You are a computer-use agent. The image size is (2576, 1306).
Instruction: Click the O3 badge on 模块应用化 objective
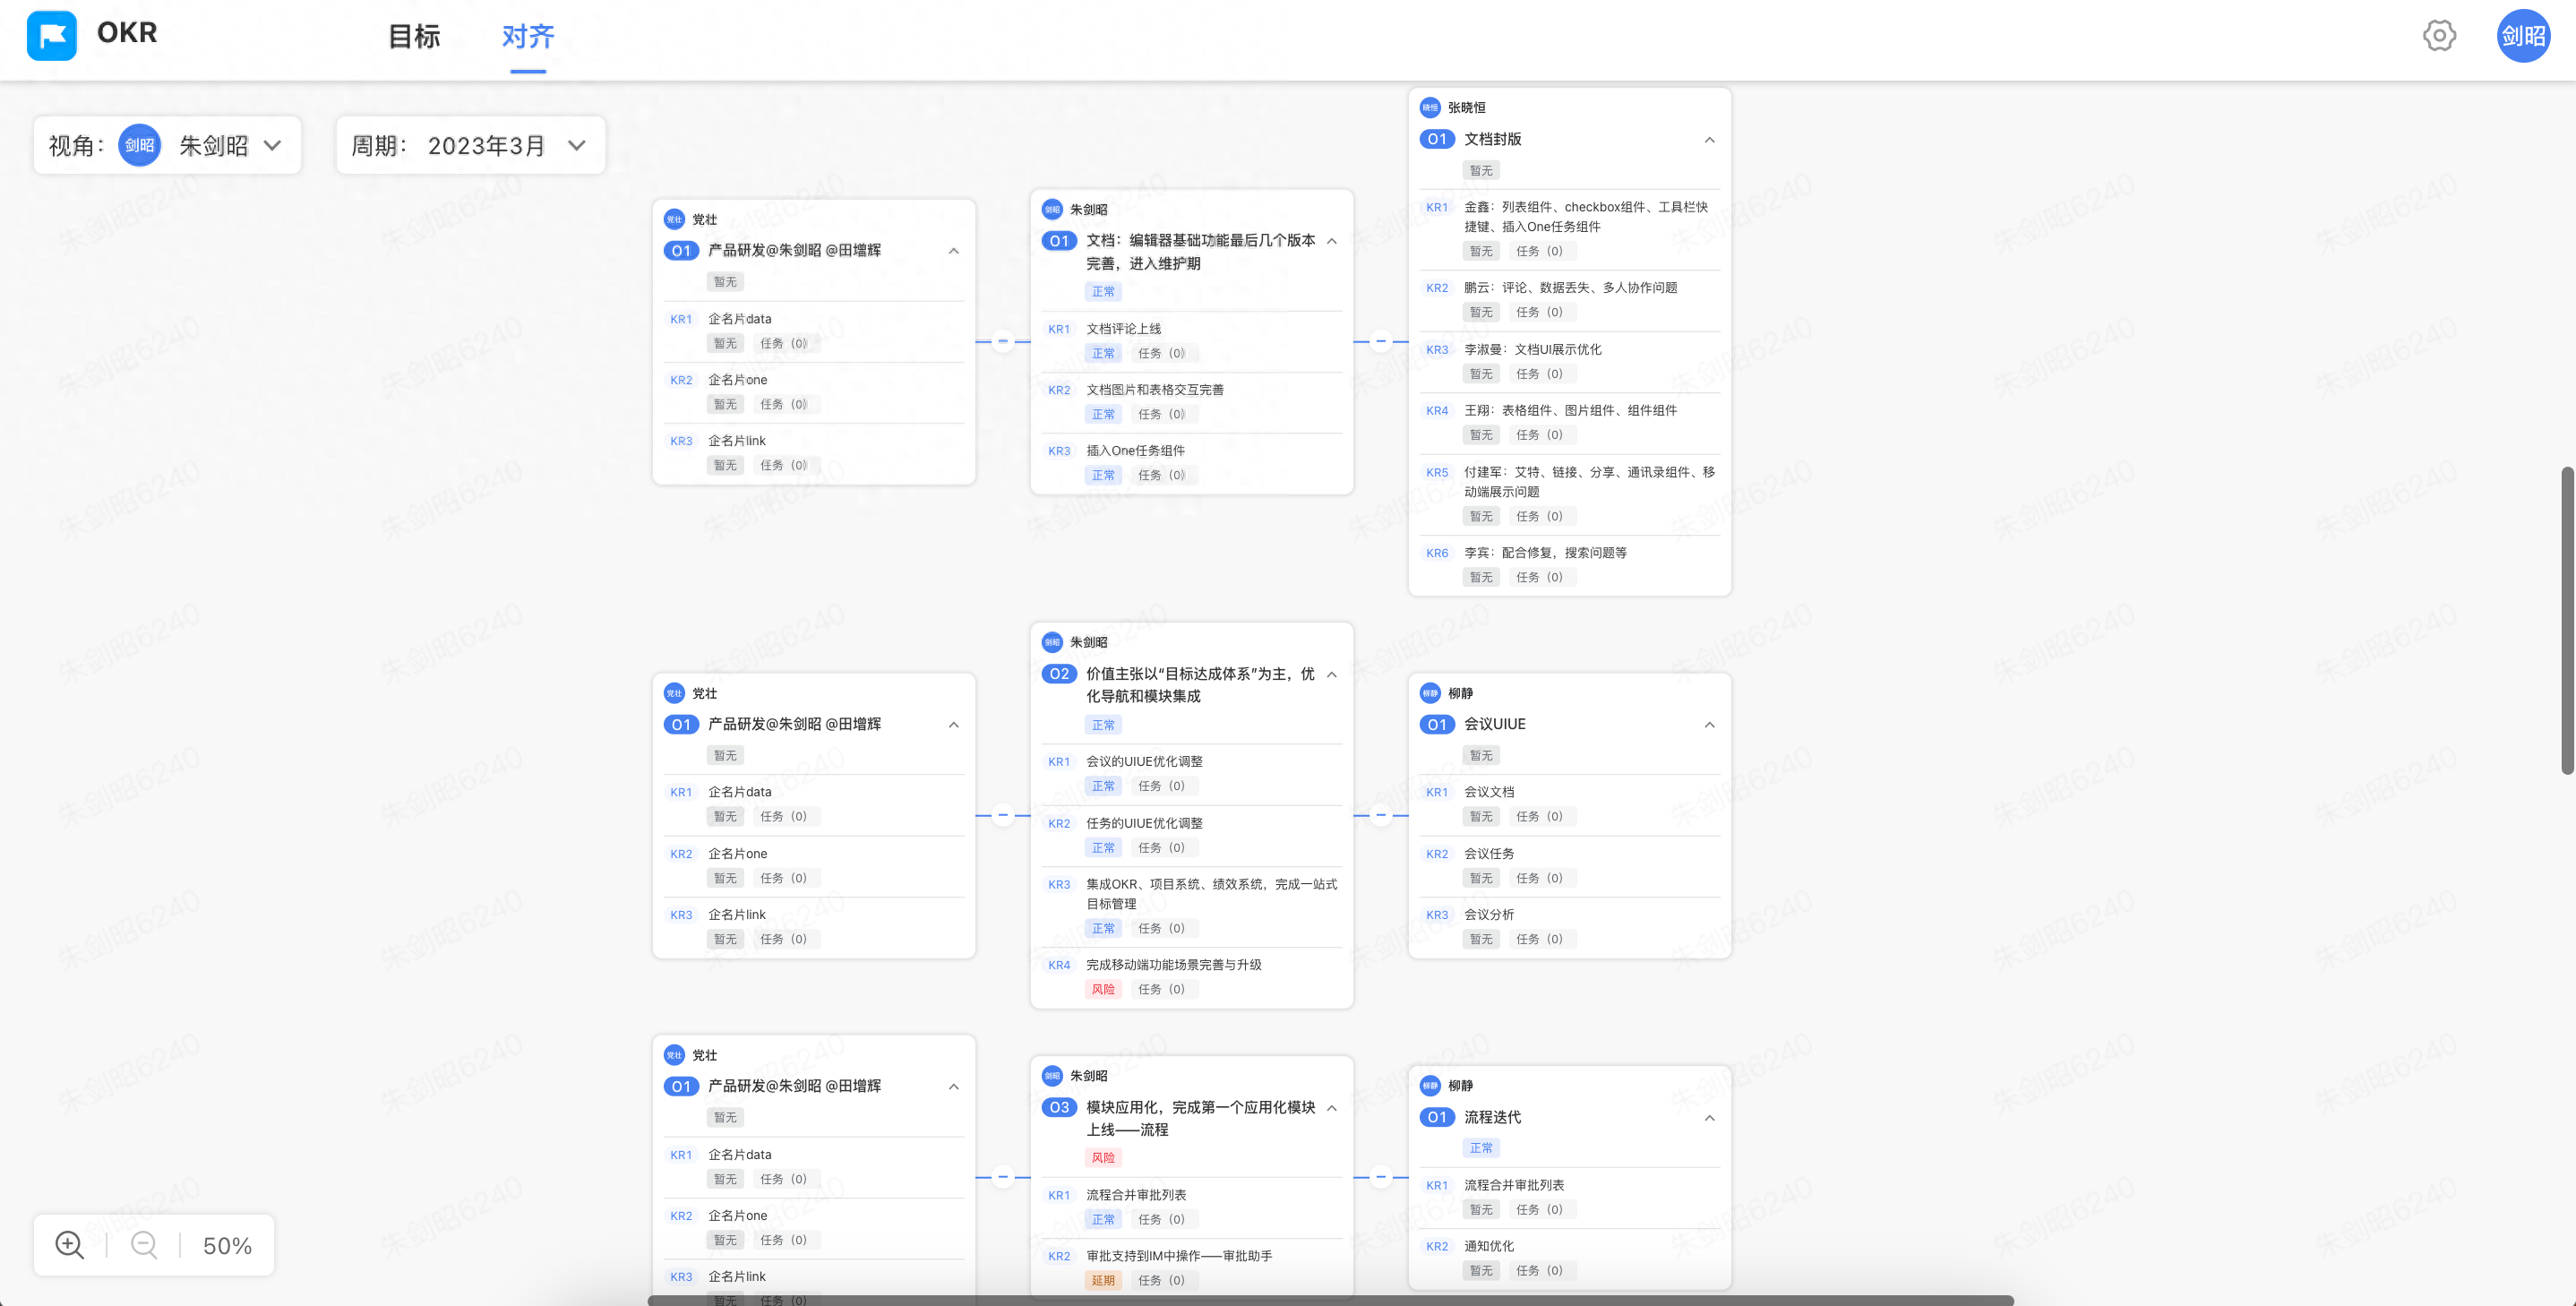click(x=1059, y=1107)
